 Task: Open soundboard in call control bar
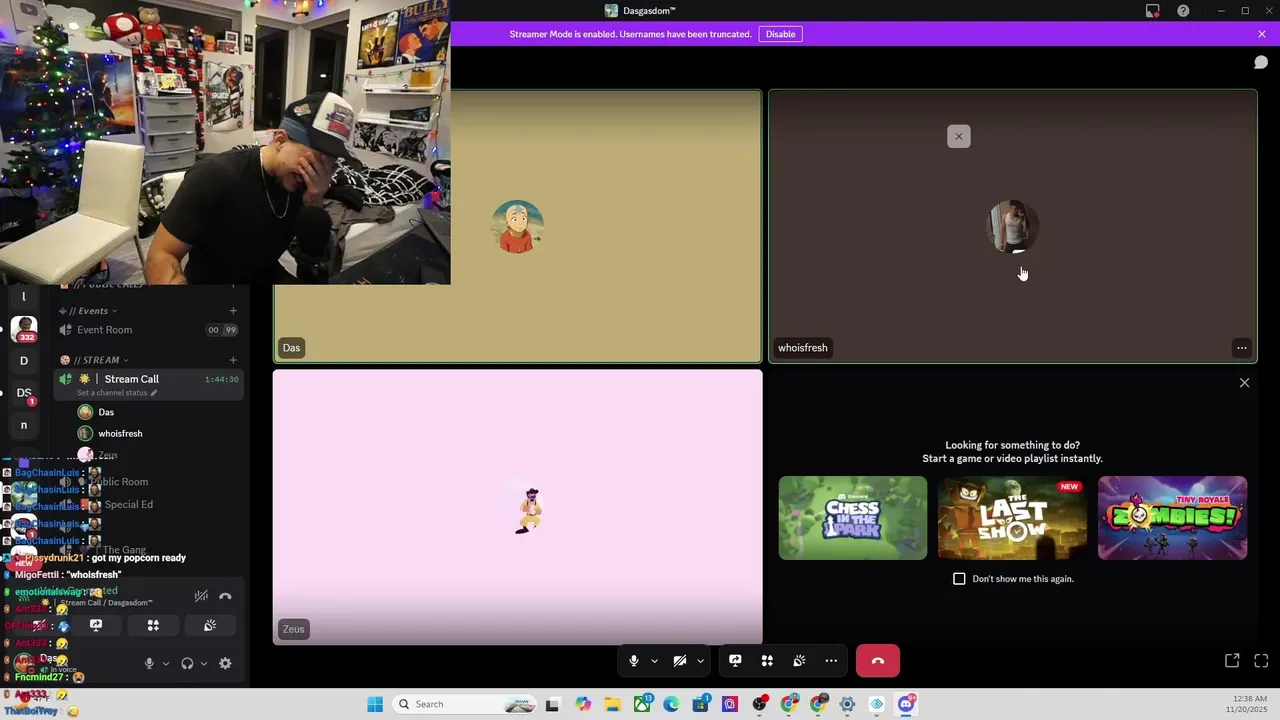coord(799,661)
